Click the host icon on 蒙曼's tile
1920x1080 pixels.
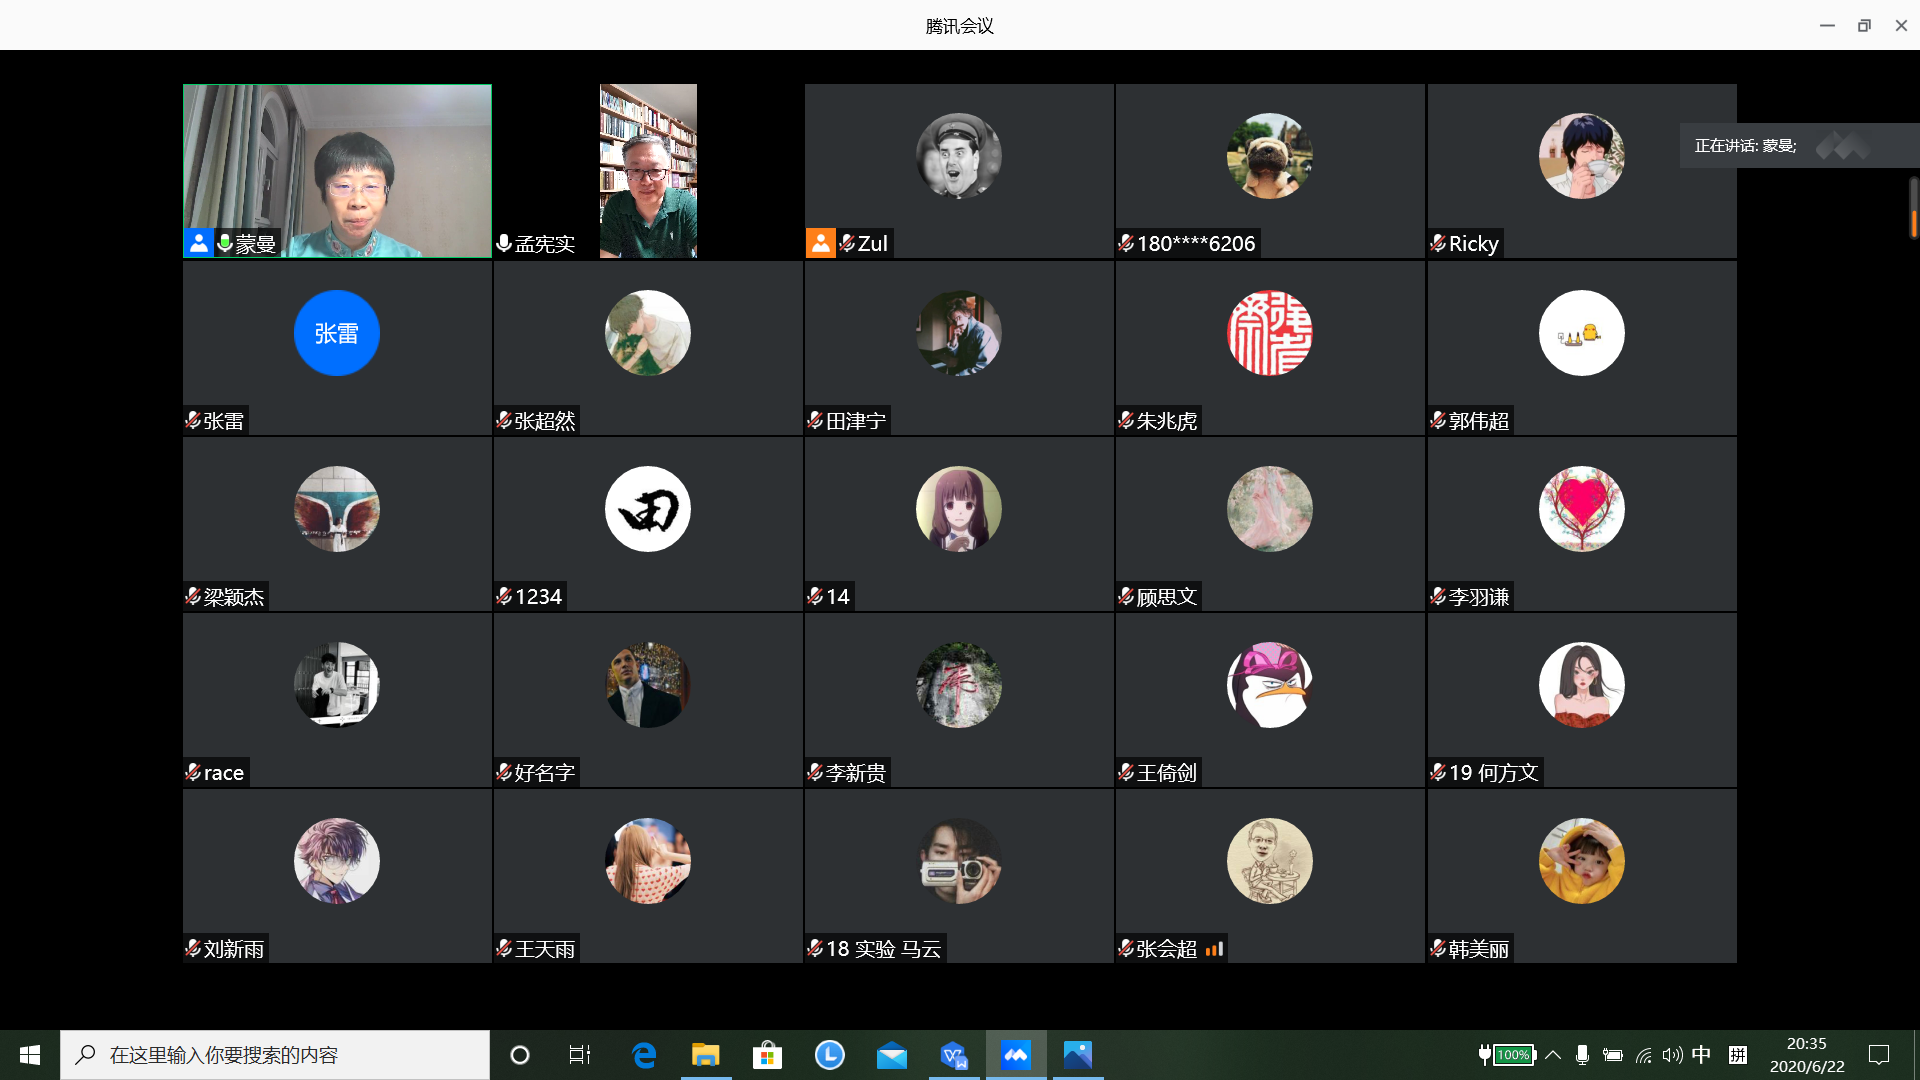(198, 243)
